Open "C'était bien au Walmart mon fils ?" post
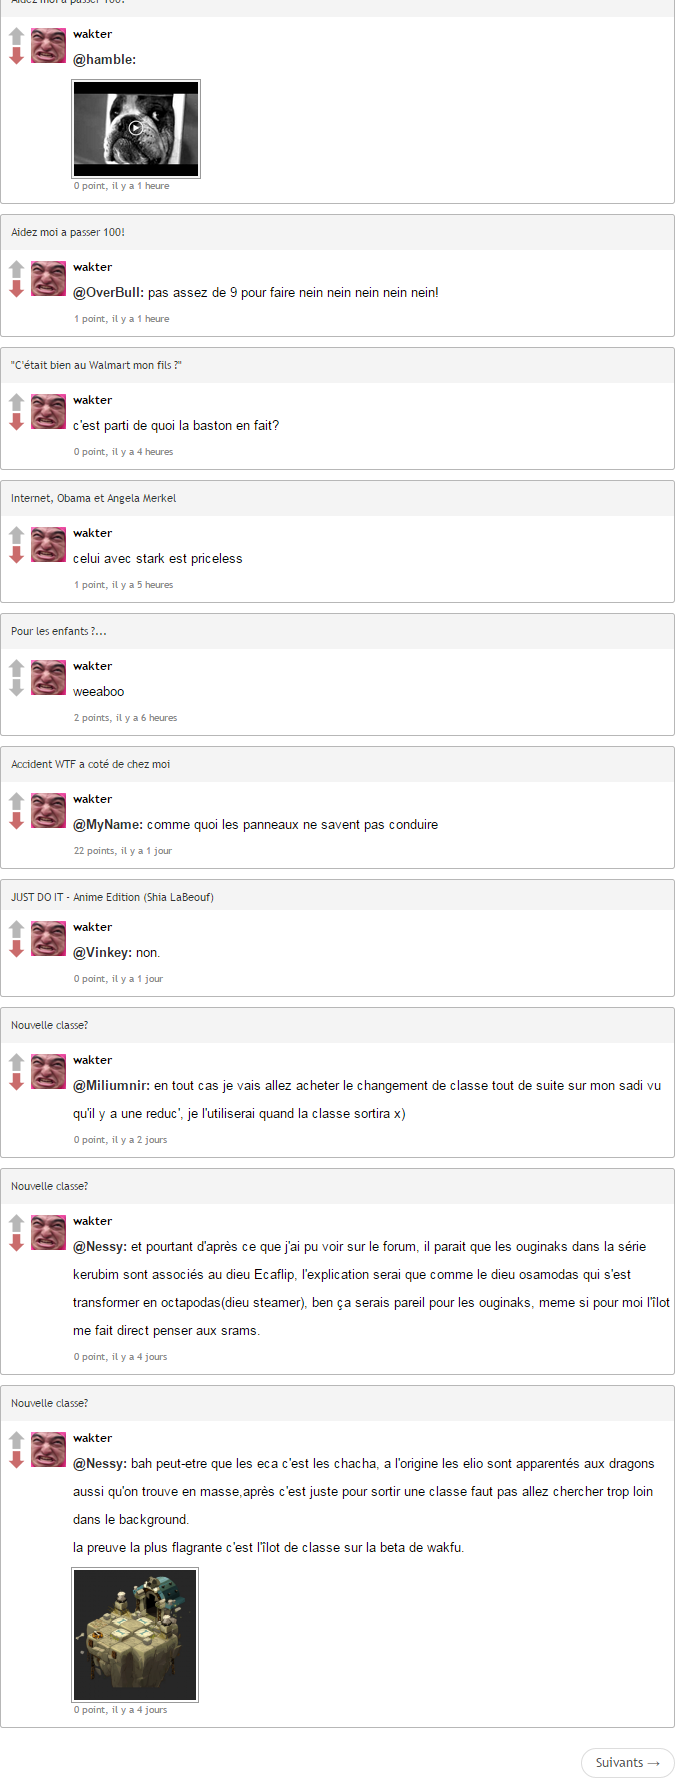 coord(96,365)
